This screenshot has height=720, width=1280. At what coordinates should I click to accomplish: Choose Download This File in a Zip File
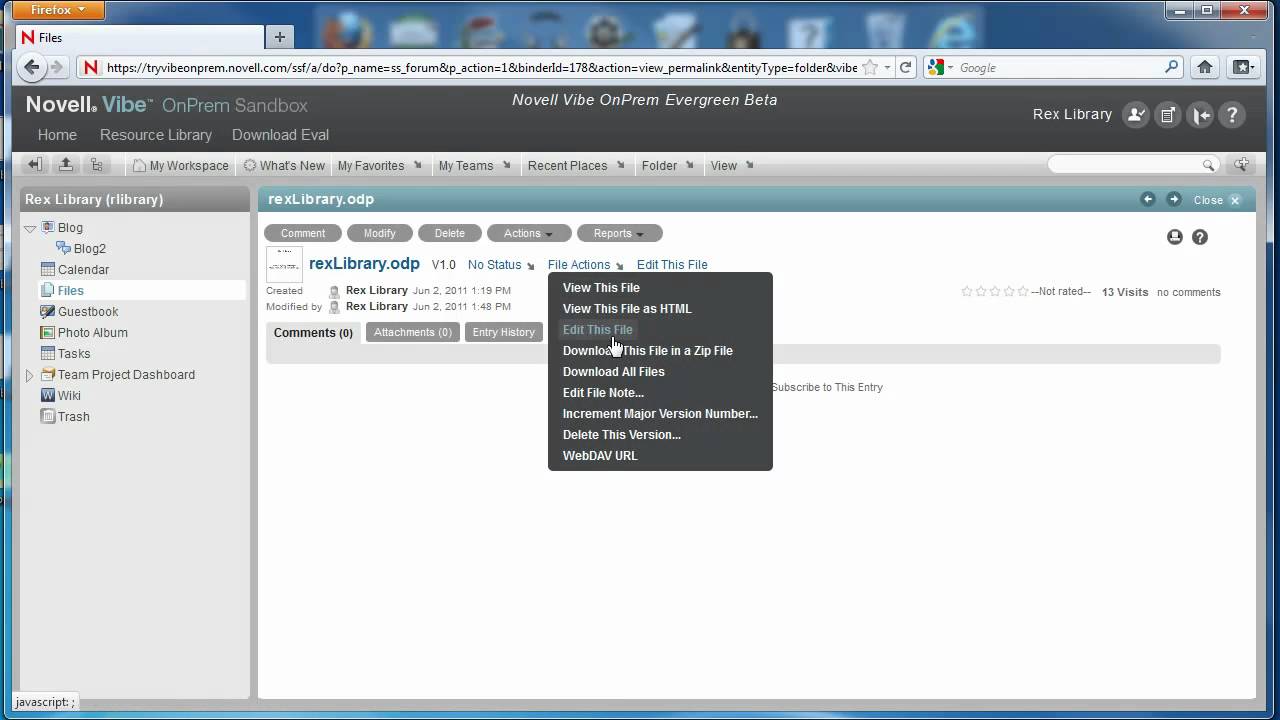click(647, 350)
